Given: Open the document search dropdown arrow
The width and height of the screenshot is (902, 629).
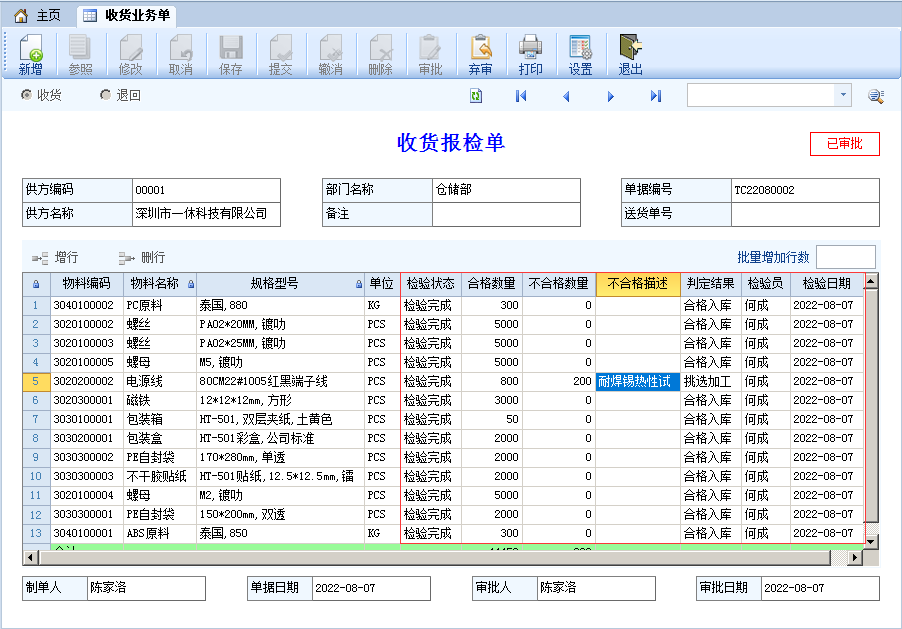Looking at the screenshot, I should pyautogui.click(x=843, y=95).
